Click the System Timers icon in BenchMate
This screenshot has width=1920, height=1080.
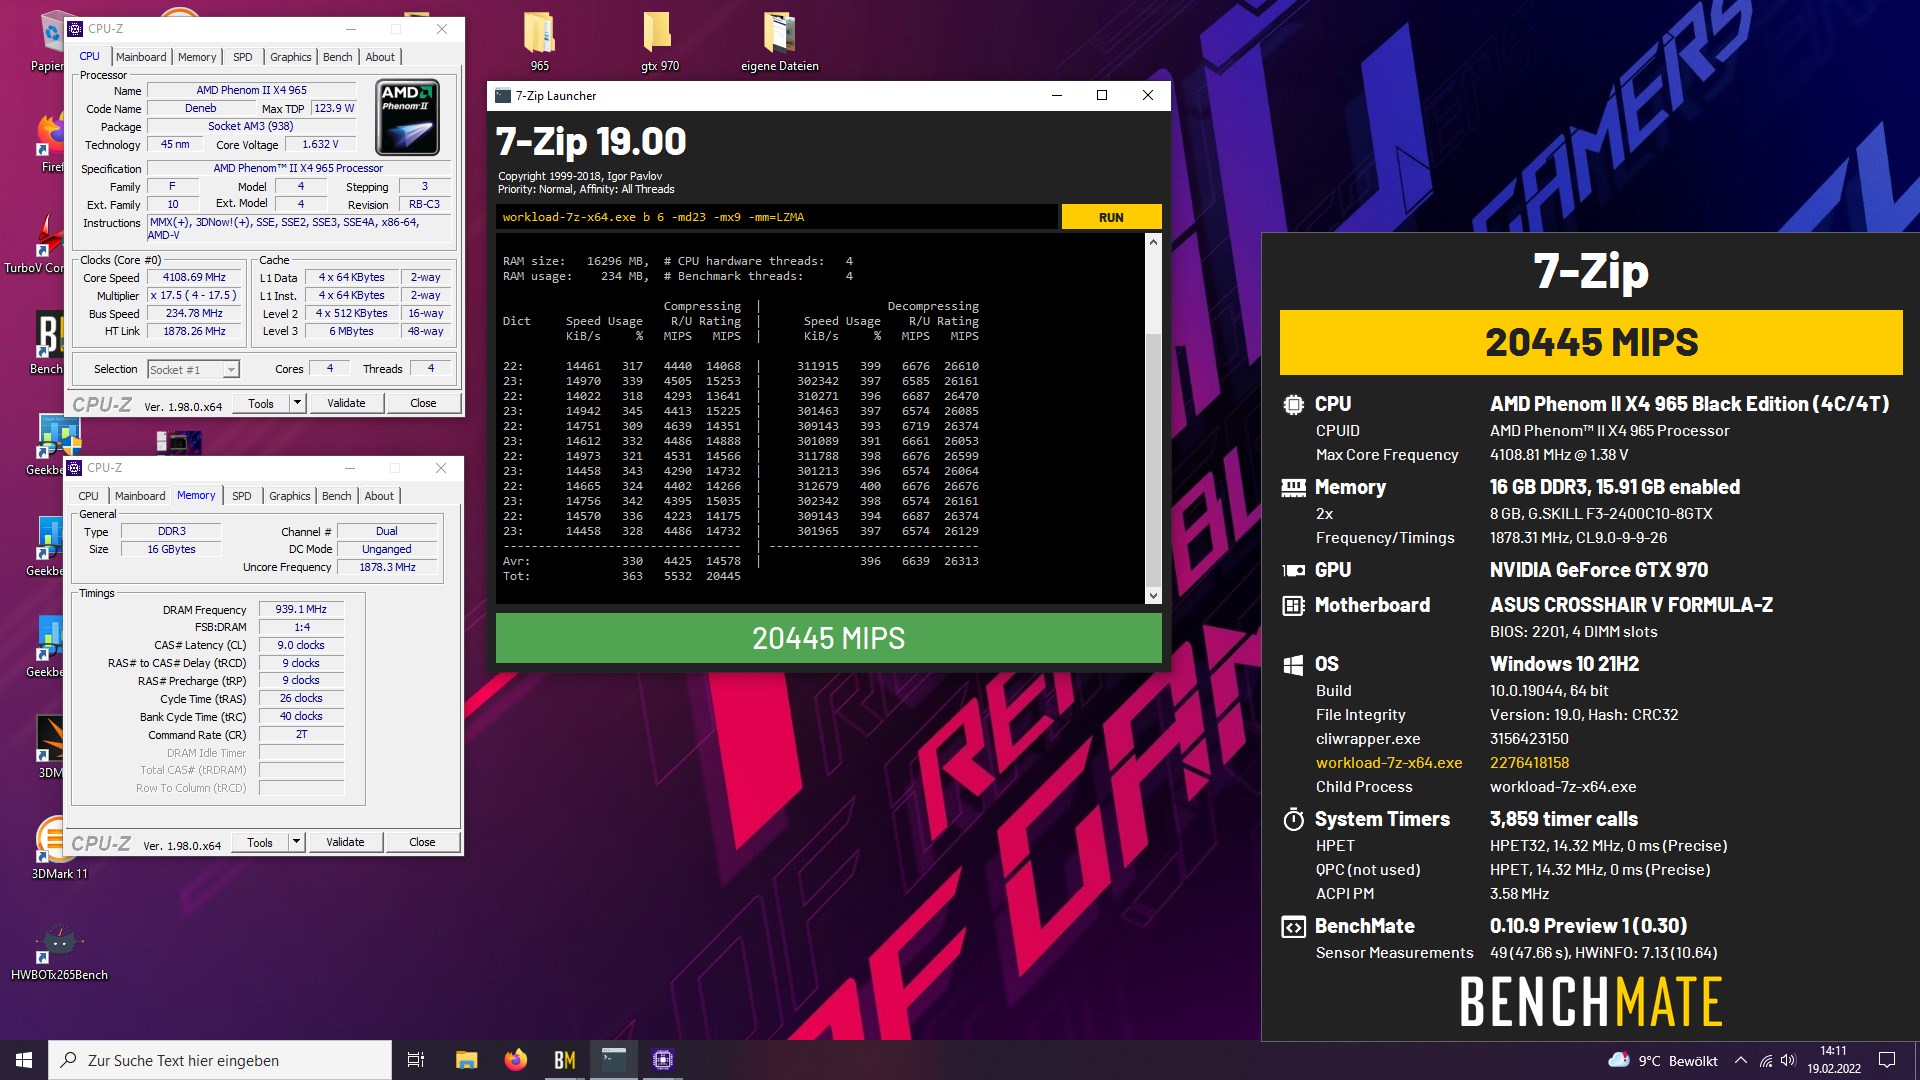[x=1293, y=819]
